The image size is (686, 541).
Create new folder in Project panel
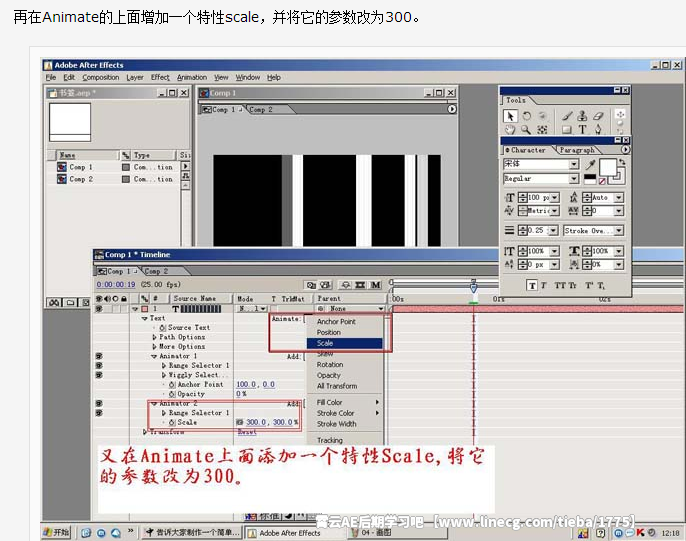point(70,303)
